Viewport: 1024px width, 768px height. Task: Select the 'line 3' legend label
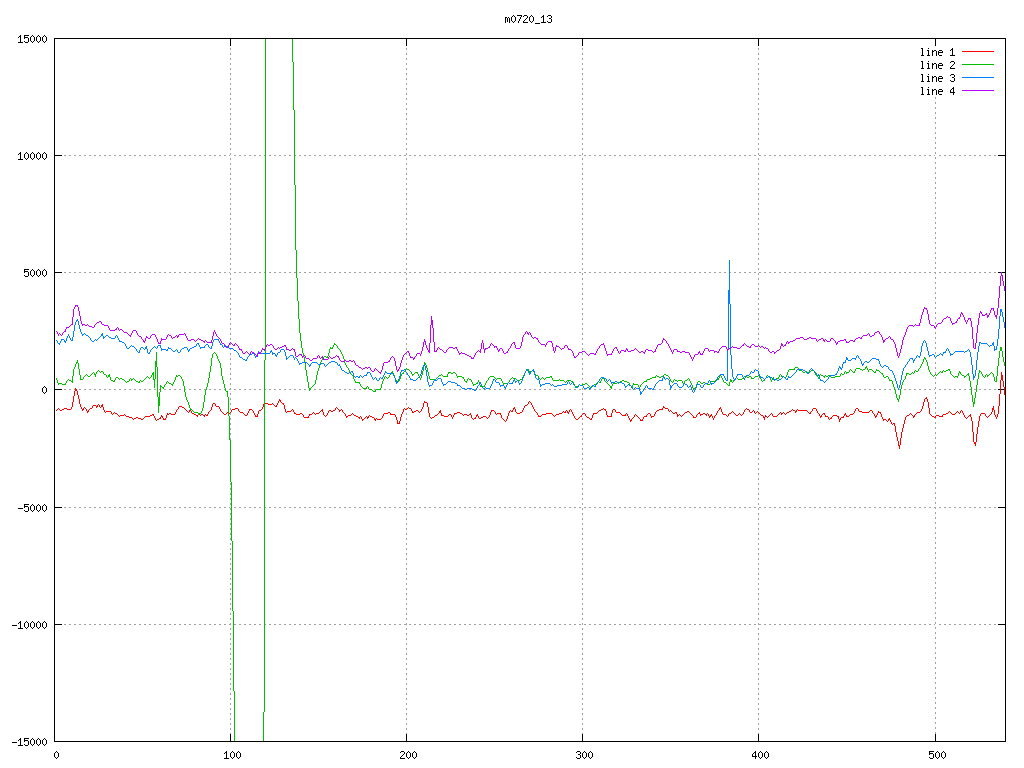(937, 78)
